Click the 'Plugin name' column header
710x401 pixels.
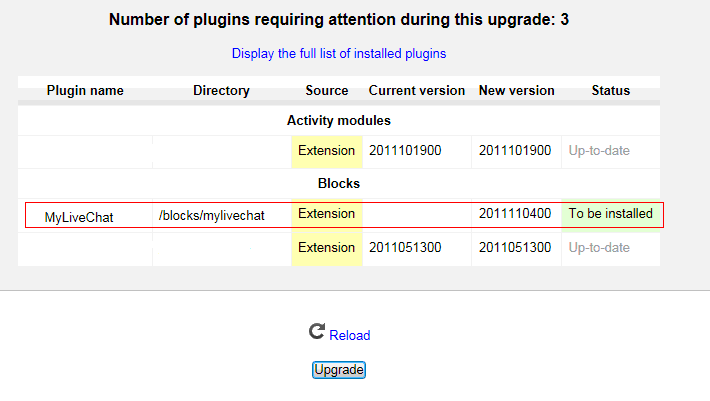[85, 90]
